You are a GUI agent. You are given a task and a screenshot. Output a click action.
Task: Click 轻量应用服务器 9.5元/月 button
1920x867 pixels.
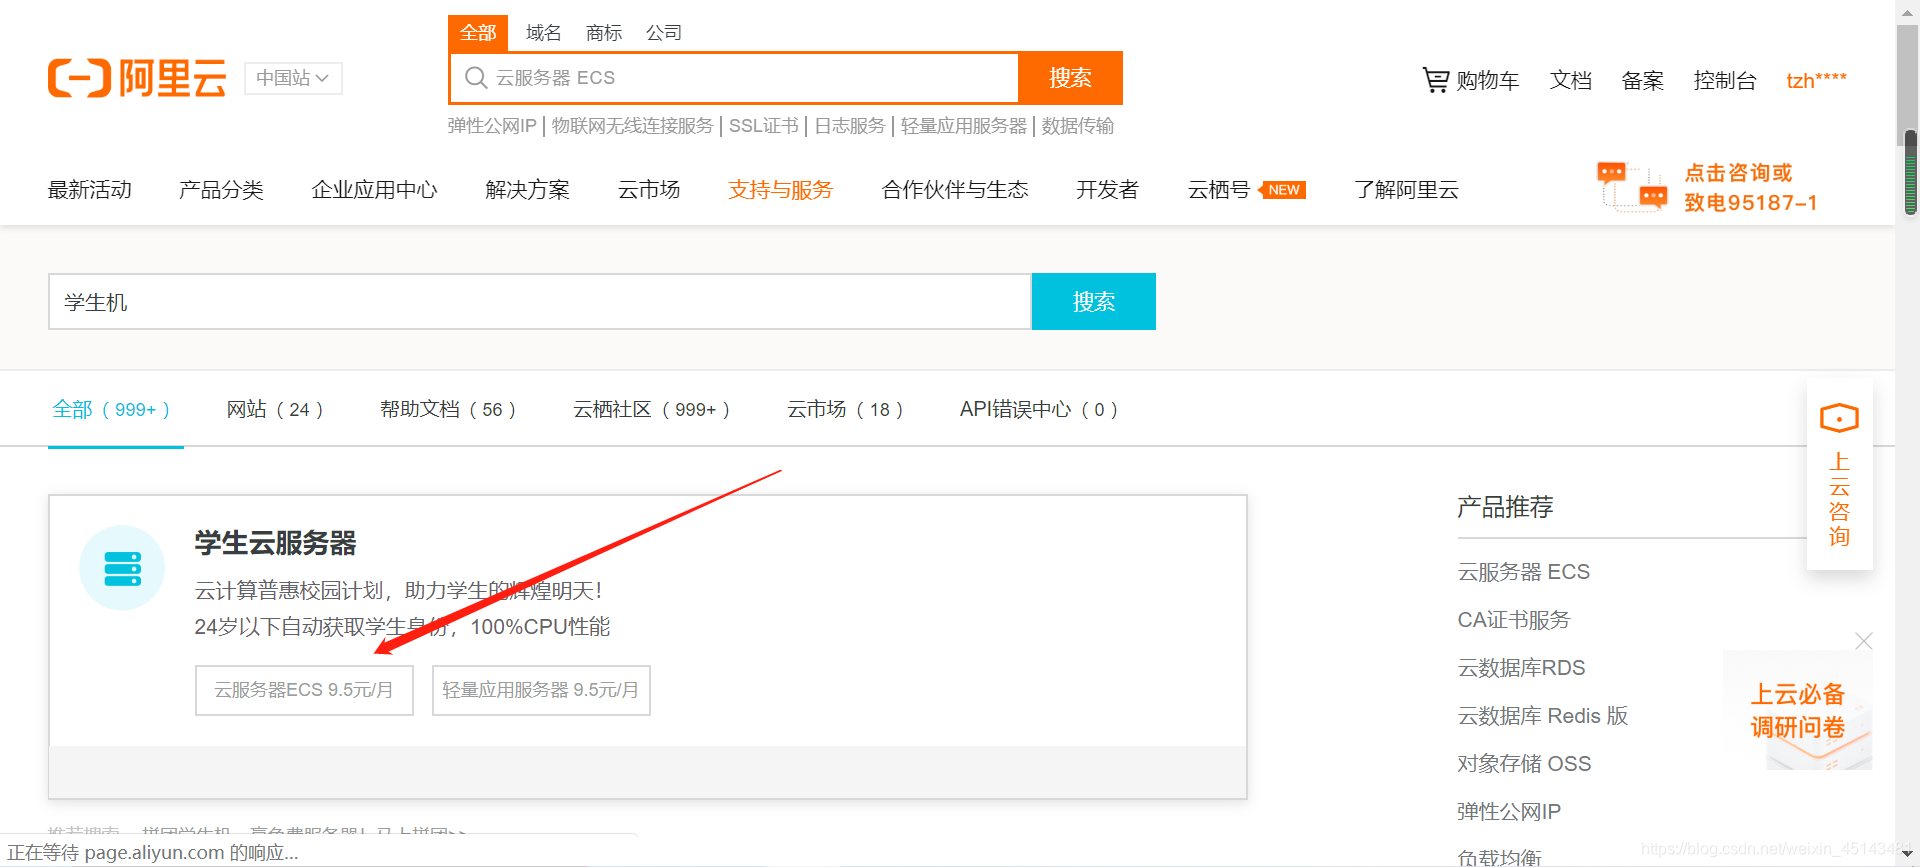pyautogui.click(x=541, y=690)
